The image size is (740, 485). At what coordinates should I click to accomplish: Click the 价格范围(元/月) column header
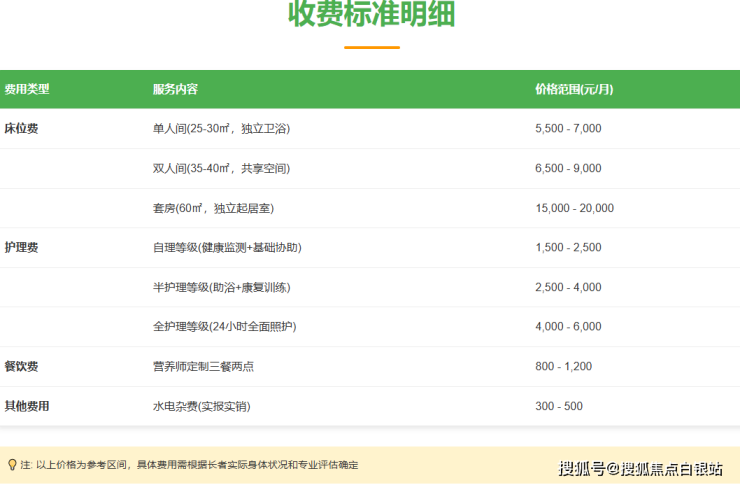point(574,89)
